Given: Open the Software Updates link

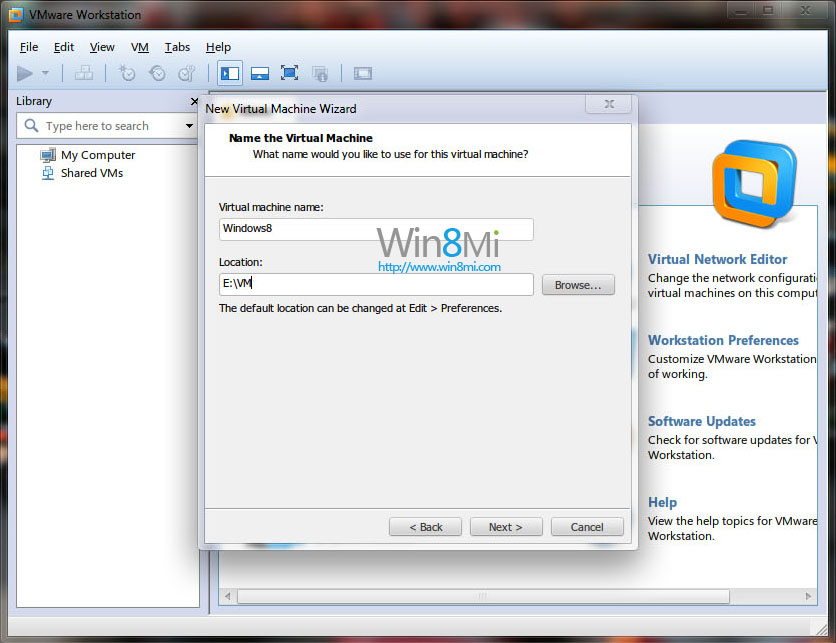Looking at the screenshot, I should tap(702, 421).
